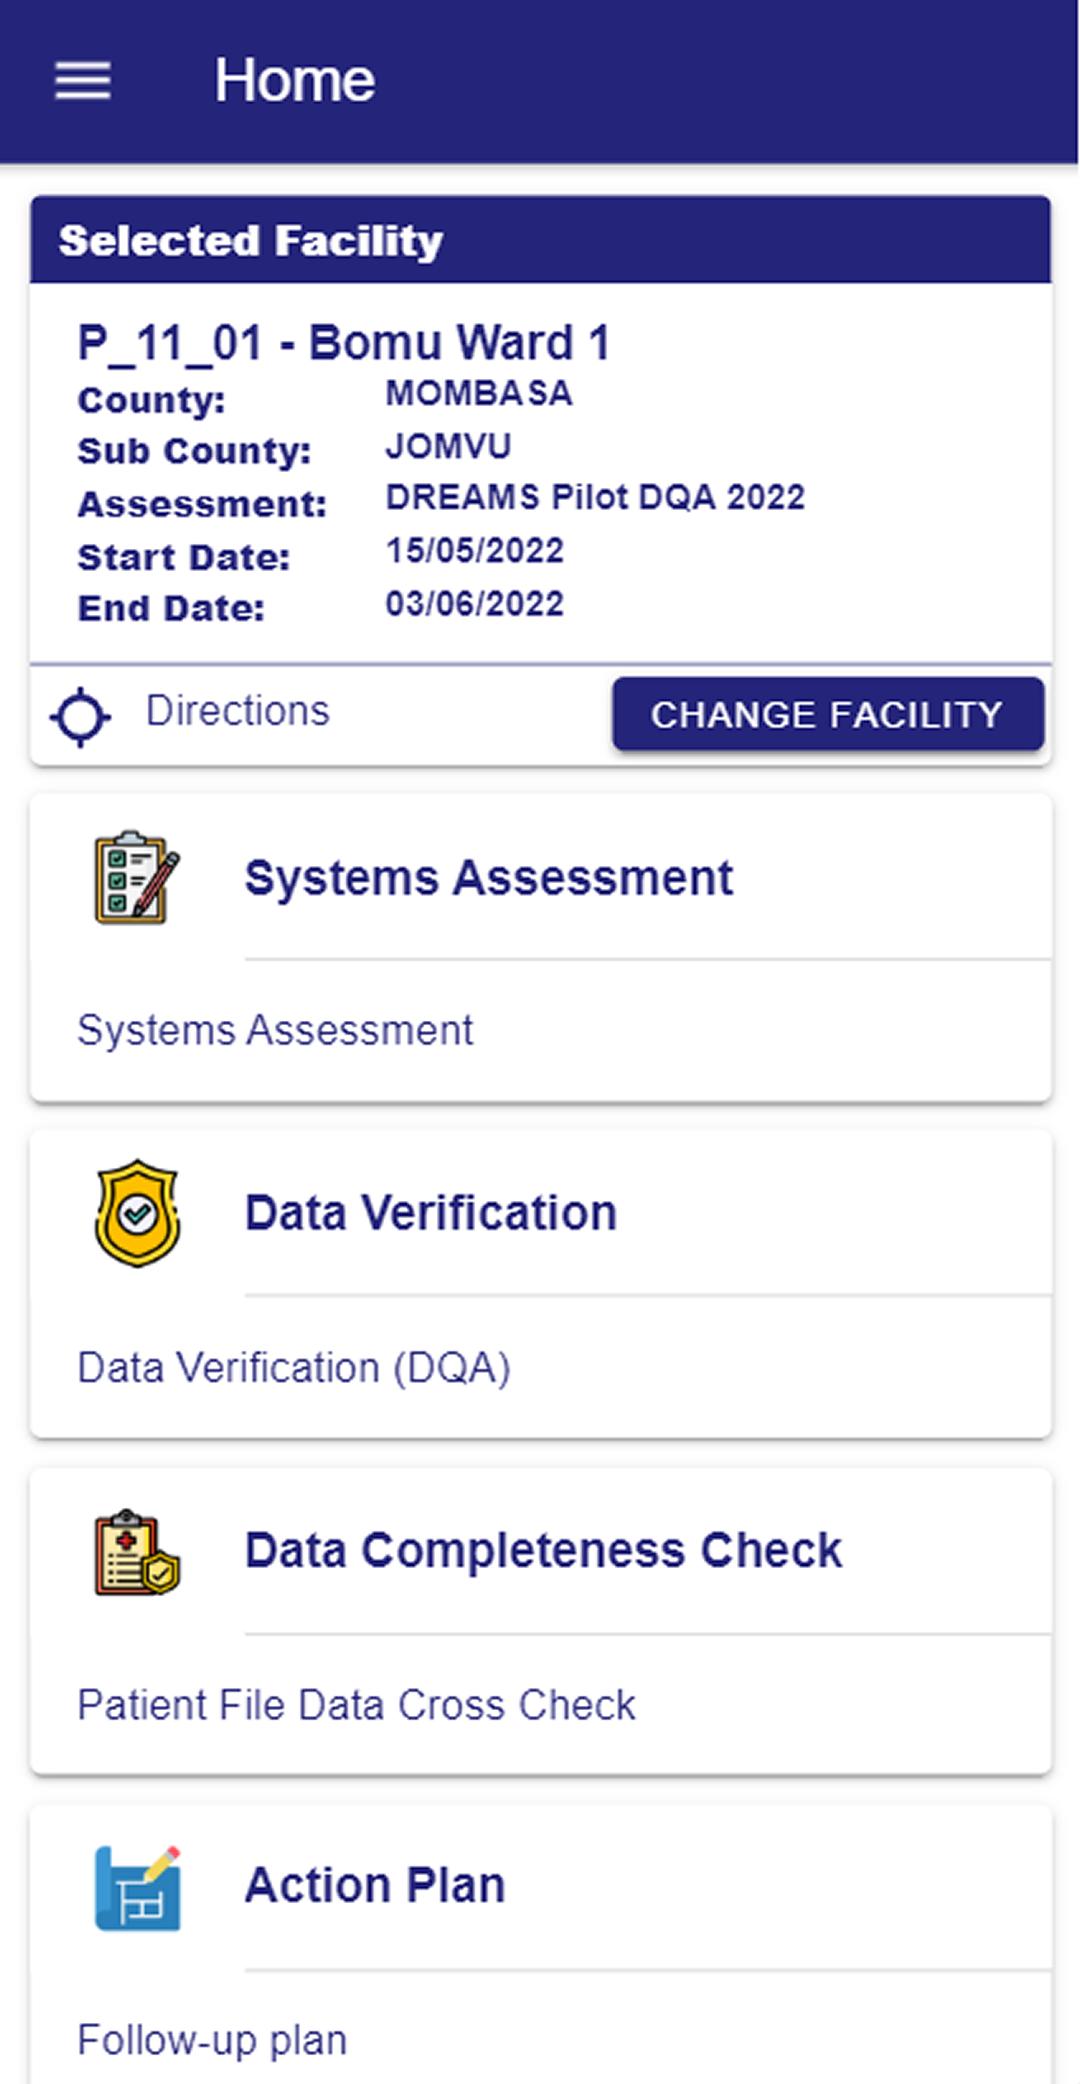The image size is (1080, 2084).
Task: Click the Systems Assessment subtitle text
Action: (x=275, y=1030)
